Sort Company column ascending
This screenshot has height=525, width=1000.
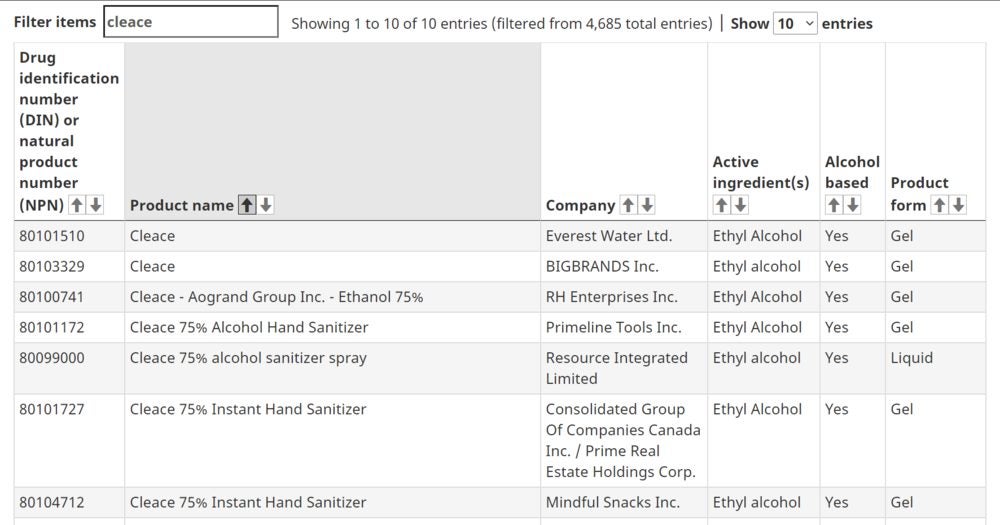(x=628, y=205)
